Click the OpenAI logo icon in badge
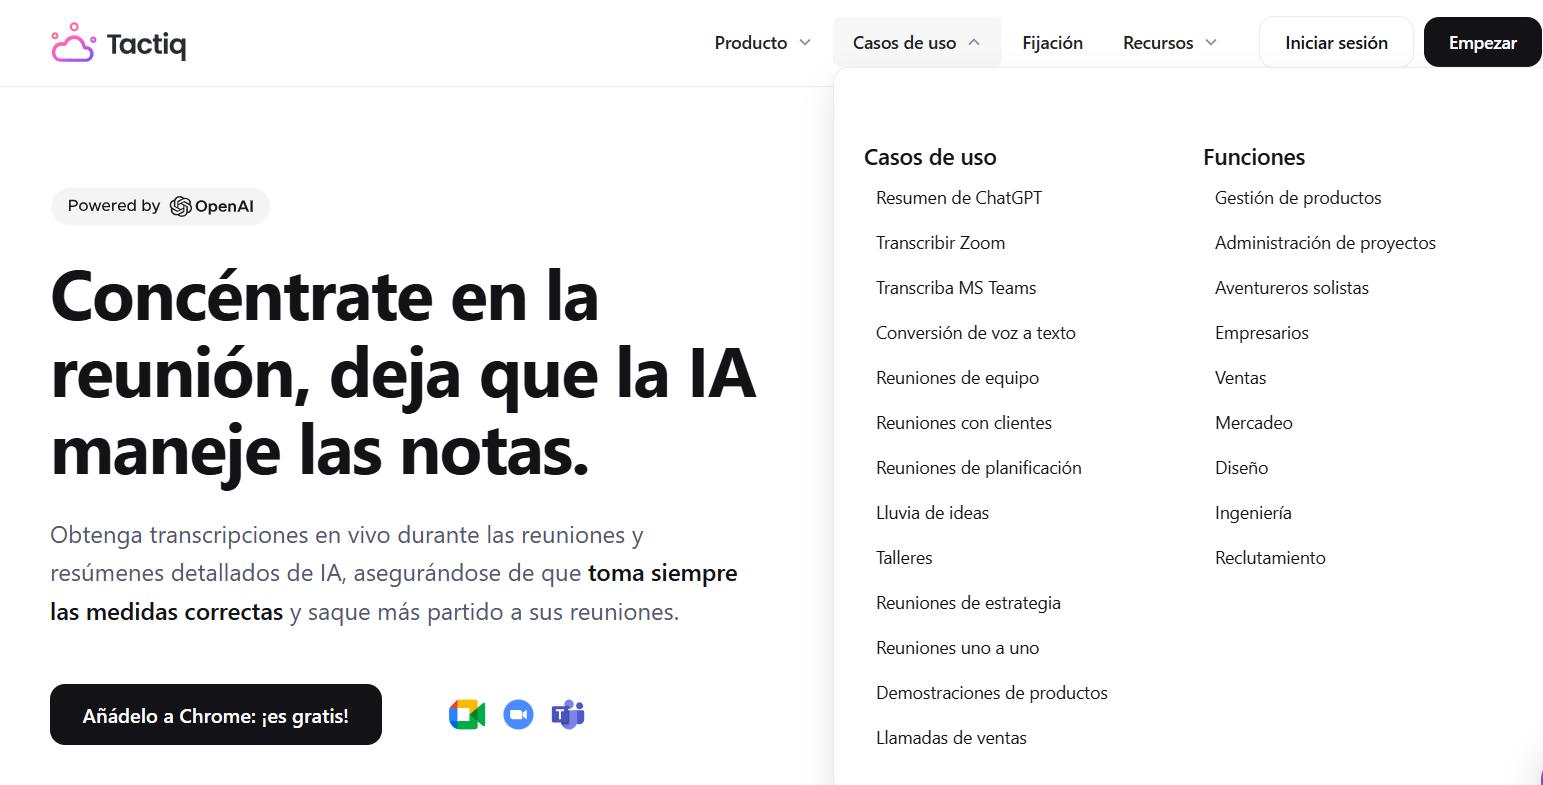Image resolution: width=1543 pixels, height=785 pixels. [x=180, y=206]
